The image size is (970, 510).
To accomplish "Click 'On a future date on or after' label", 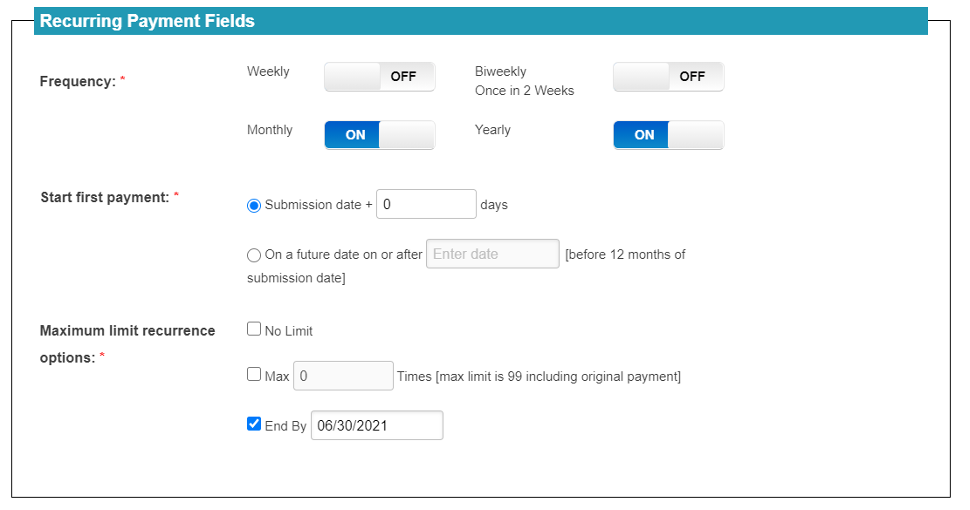I will click(x=343, y=254).
